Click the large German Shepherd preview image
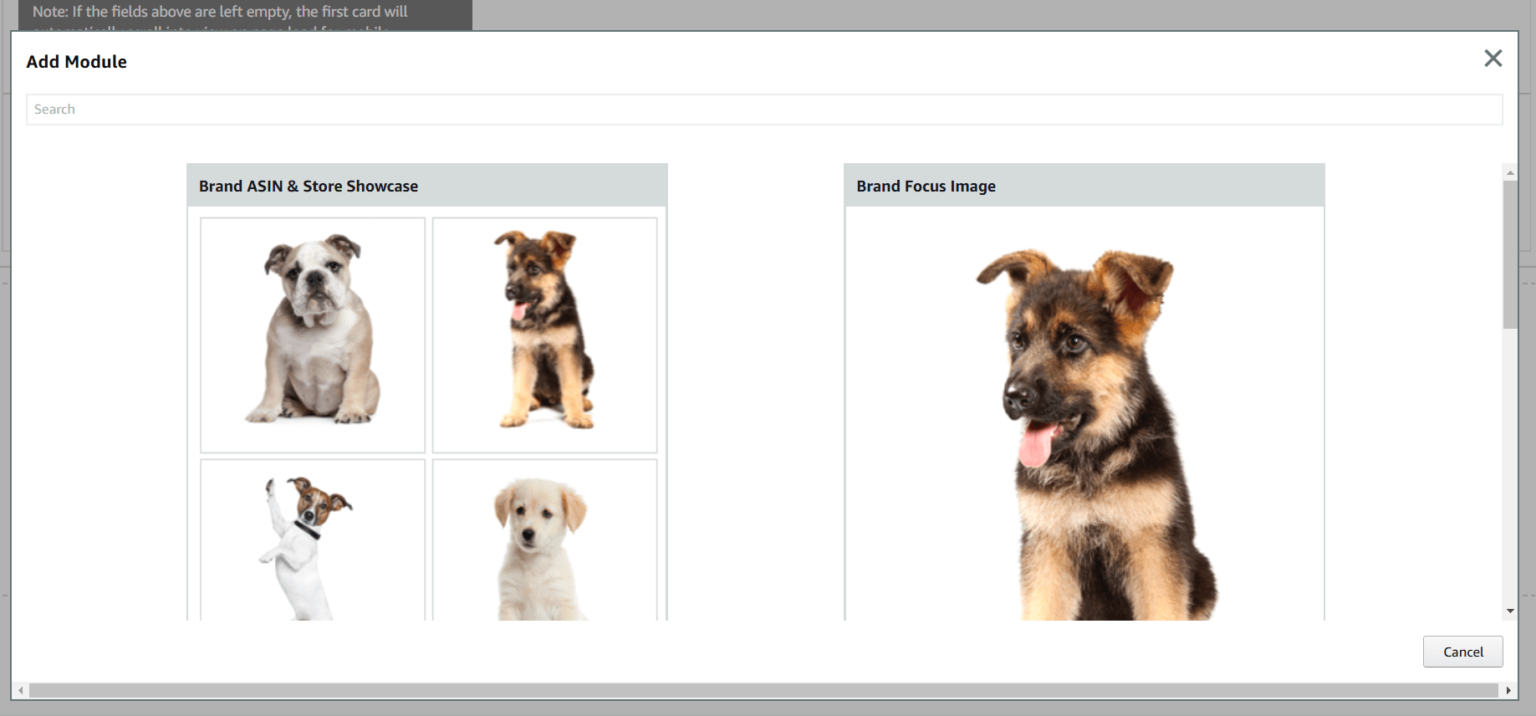Image resolution: width=1536 pixels, height=716 pixels. (1085, 420)
